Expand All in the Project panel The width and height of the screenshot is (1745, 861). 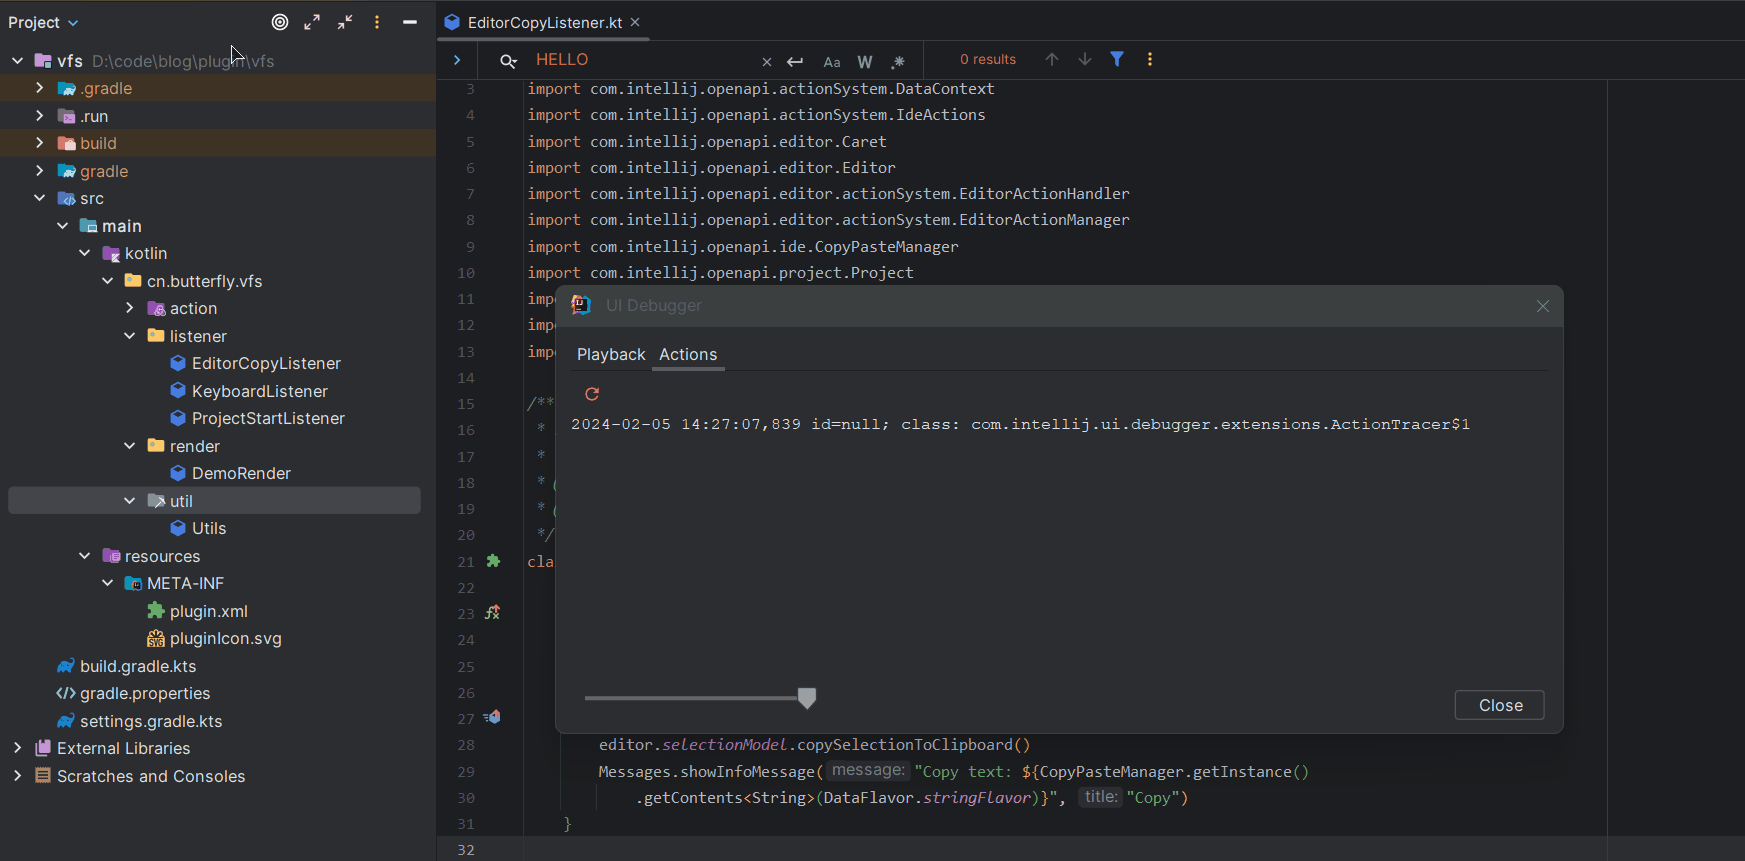(312, 22)
